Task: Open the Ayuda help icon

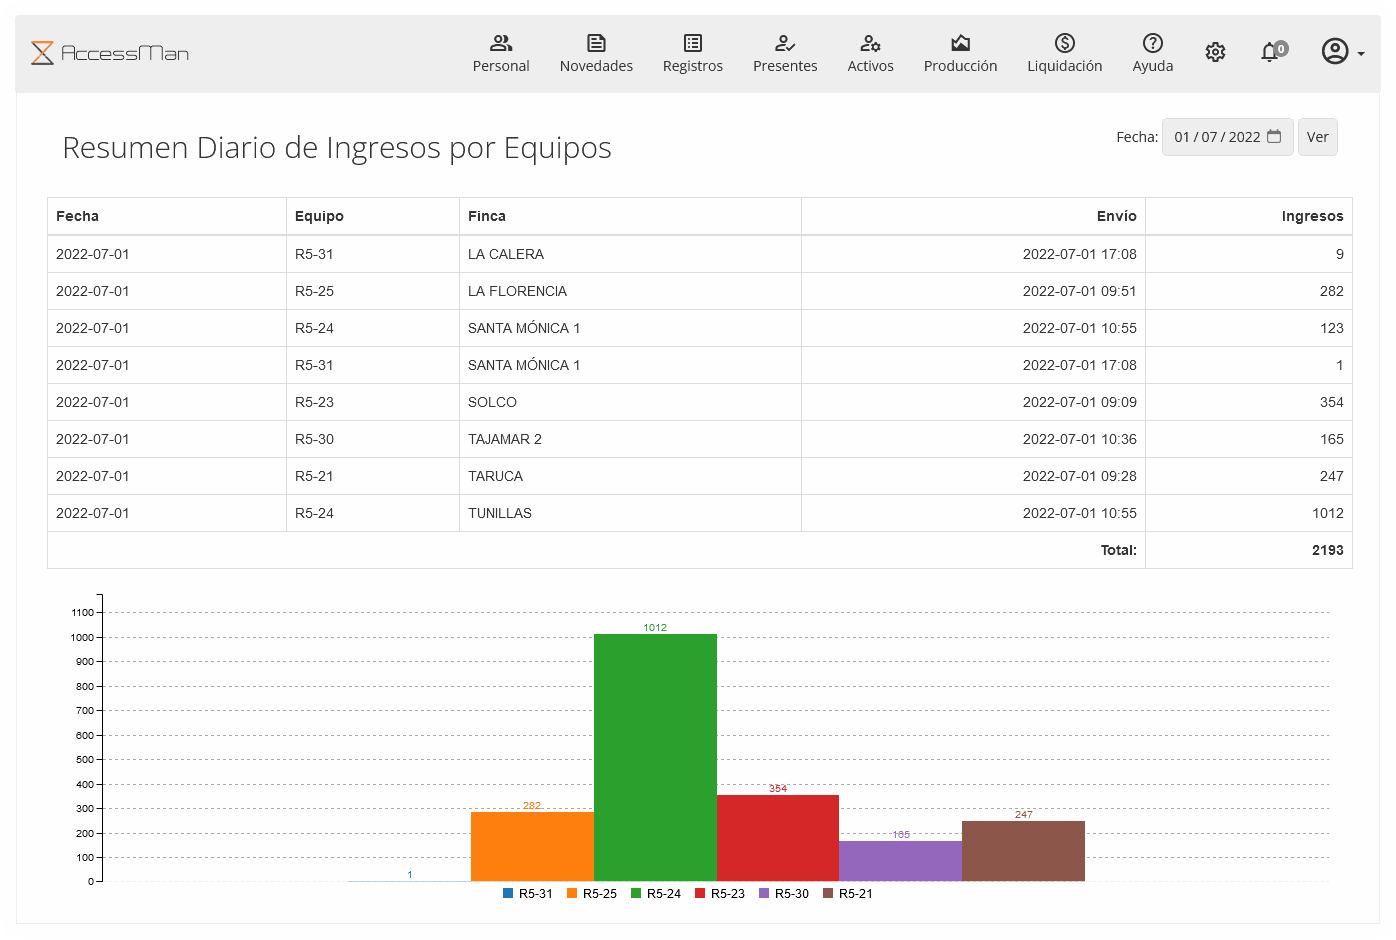Action: 1152,43
